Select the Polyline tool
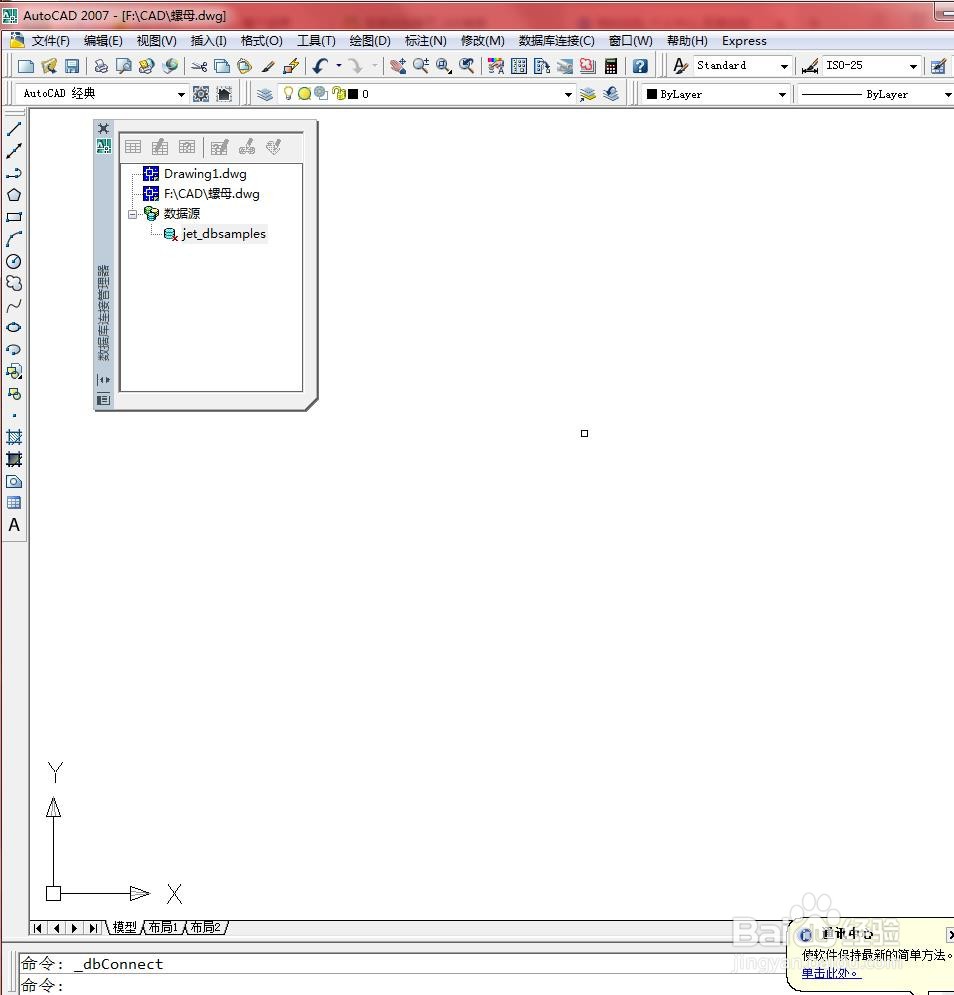954x995 pixels. click(x=14, y=173)
